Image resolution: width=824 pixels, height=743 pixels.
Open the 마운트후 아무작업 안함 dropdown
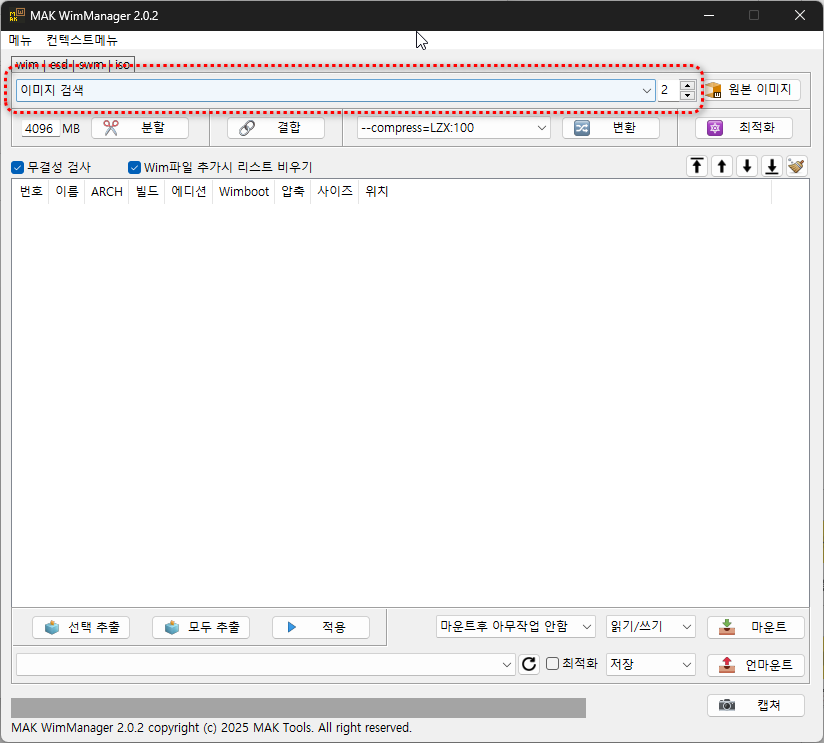(587, 627)
